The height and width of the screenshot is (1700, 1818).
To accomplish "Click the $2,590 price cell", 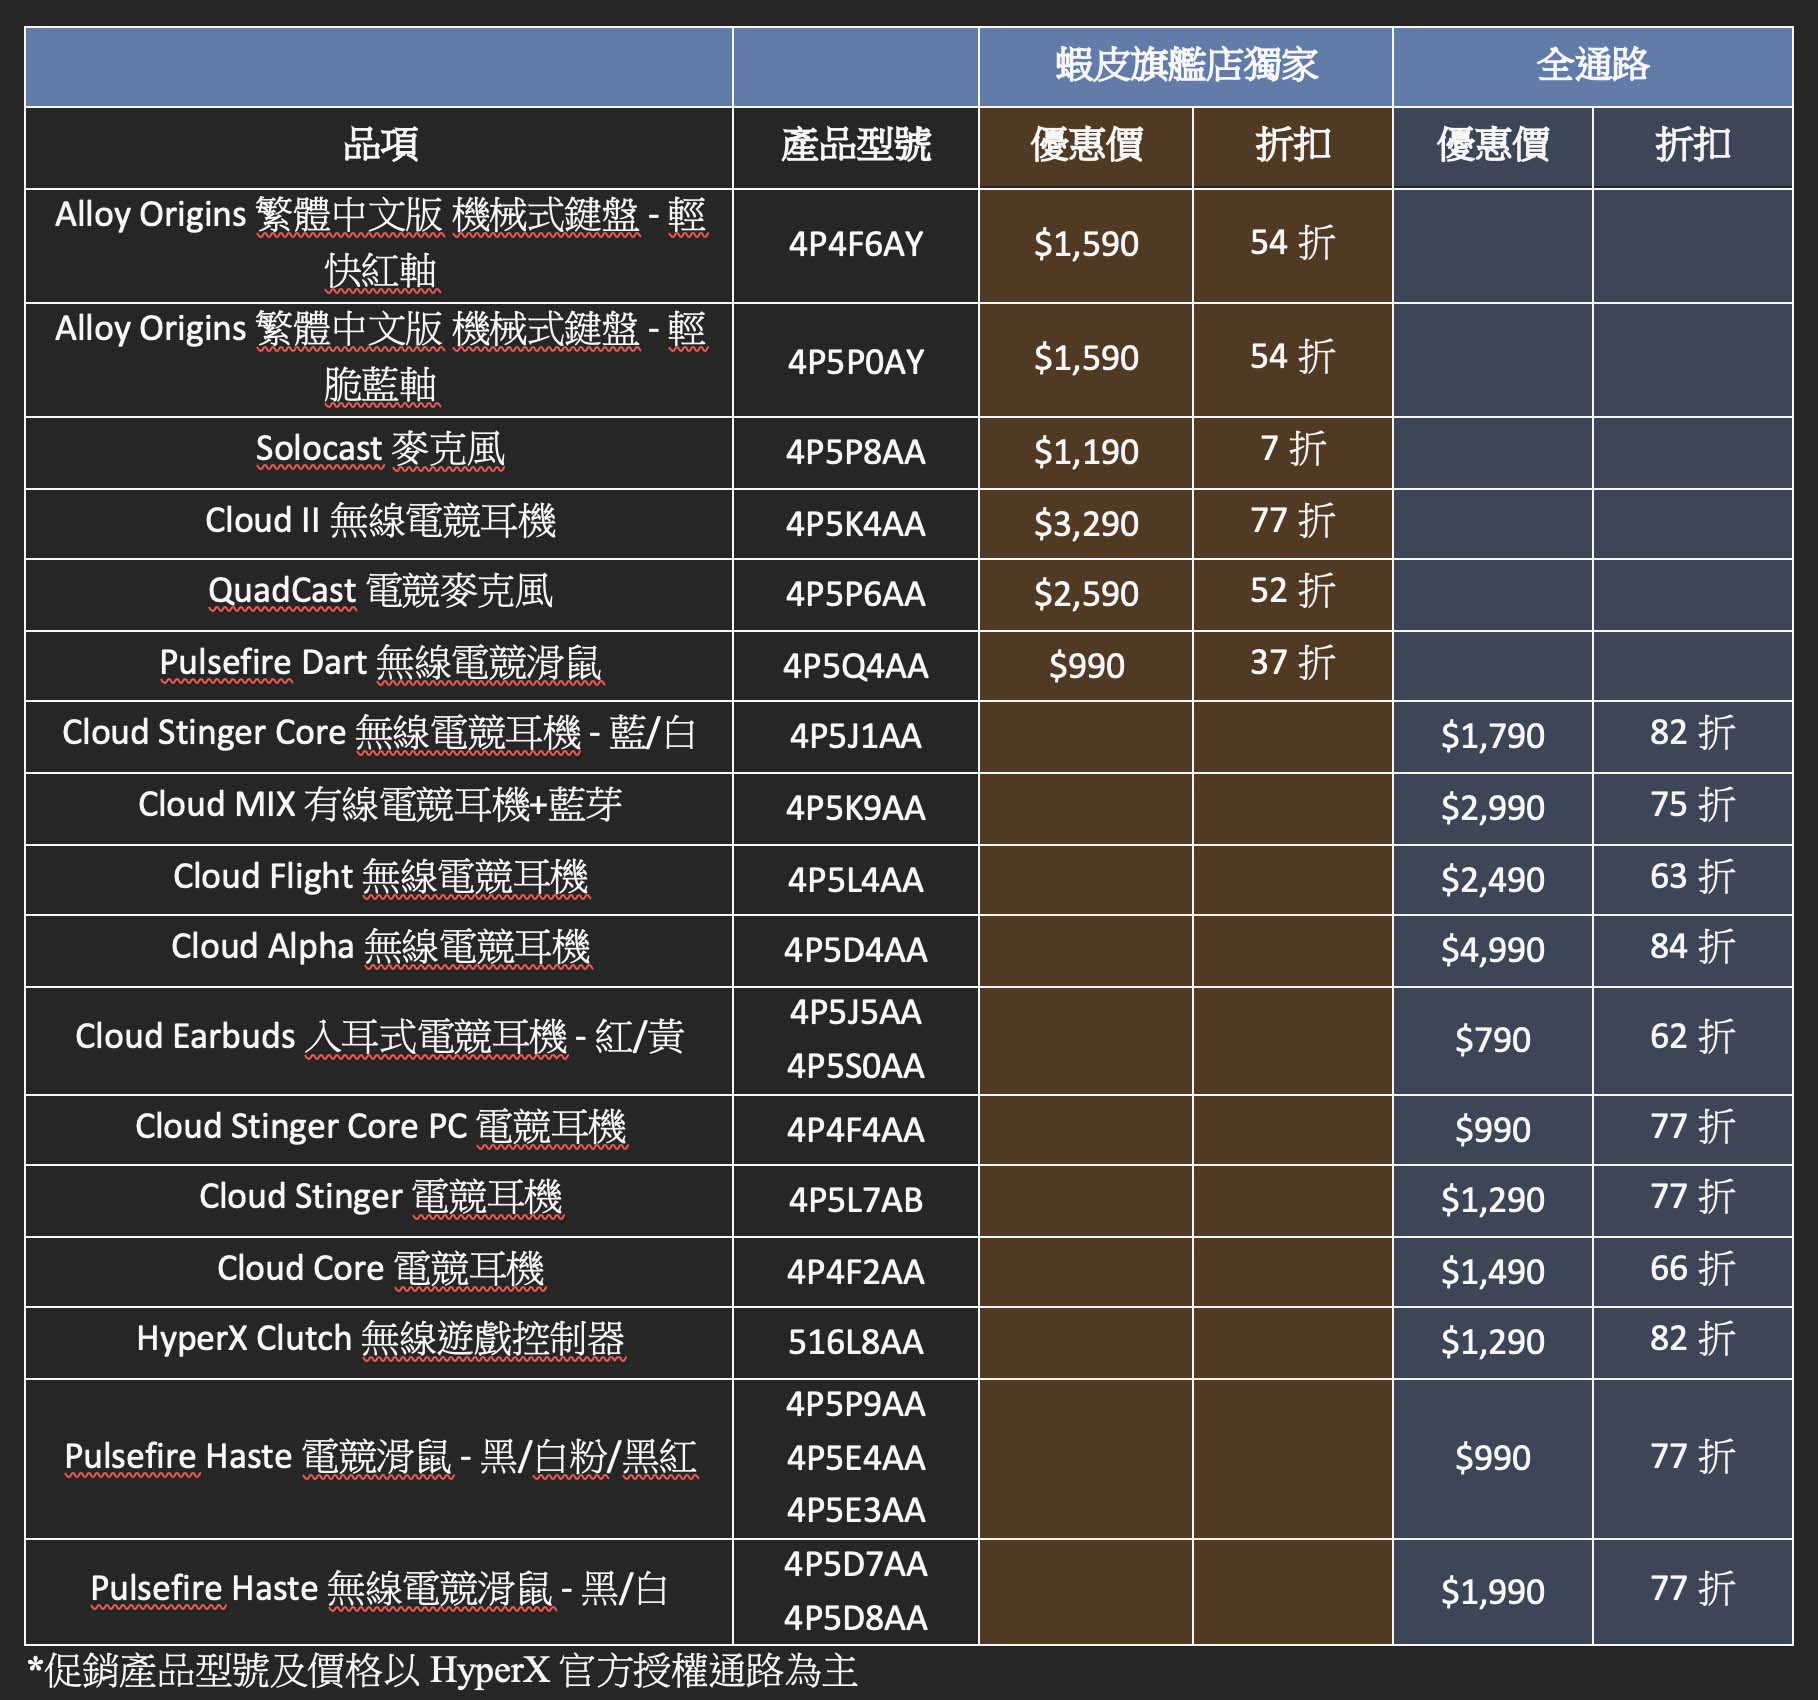I will pyautogui.click(x=1086, y=594).
